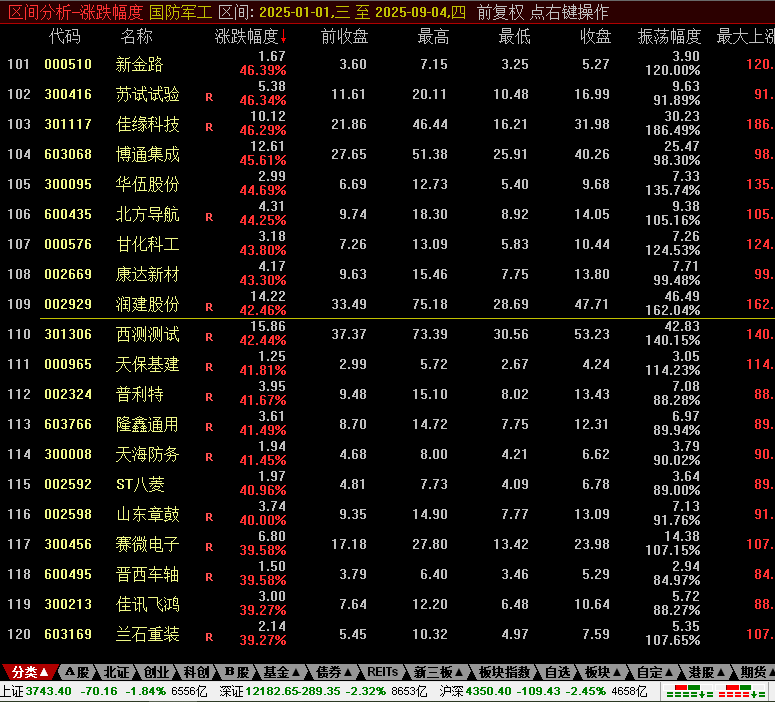Screen dimensions: 775x702
Task: Click the 最大上涨 column header
Action: [x=745, y=36]
